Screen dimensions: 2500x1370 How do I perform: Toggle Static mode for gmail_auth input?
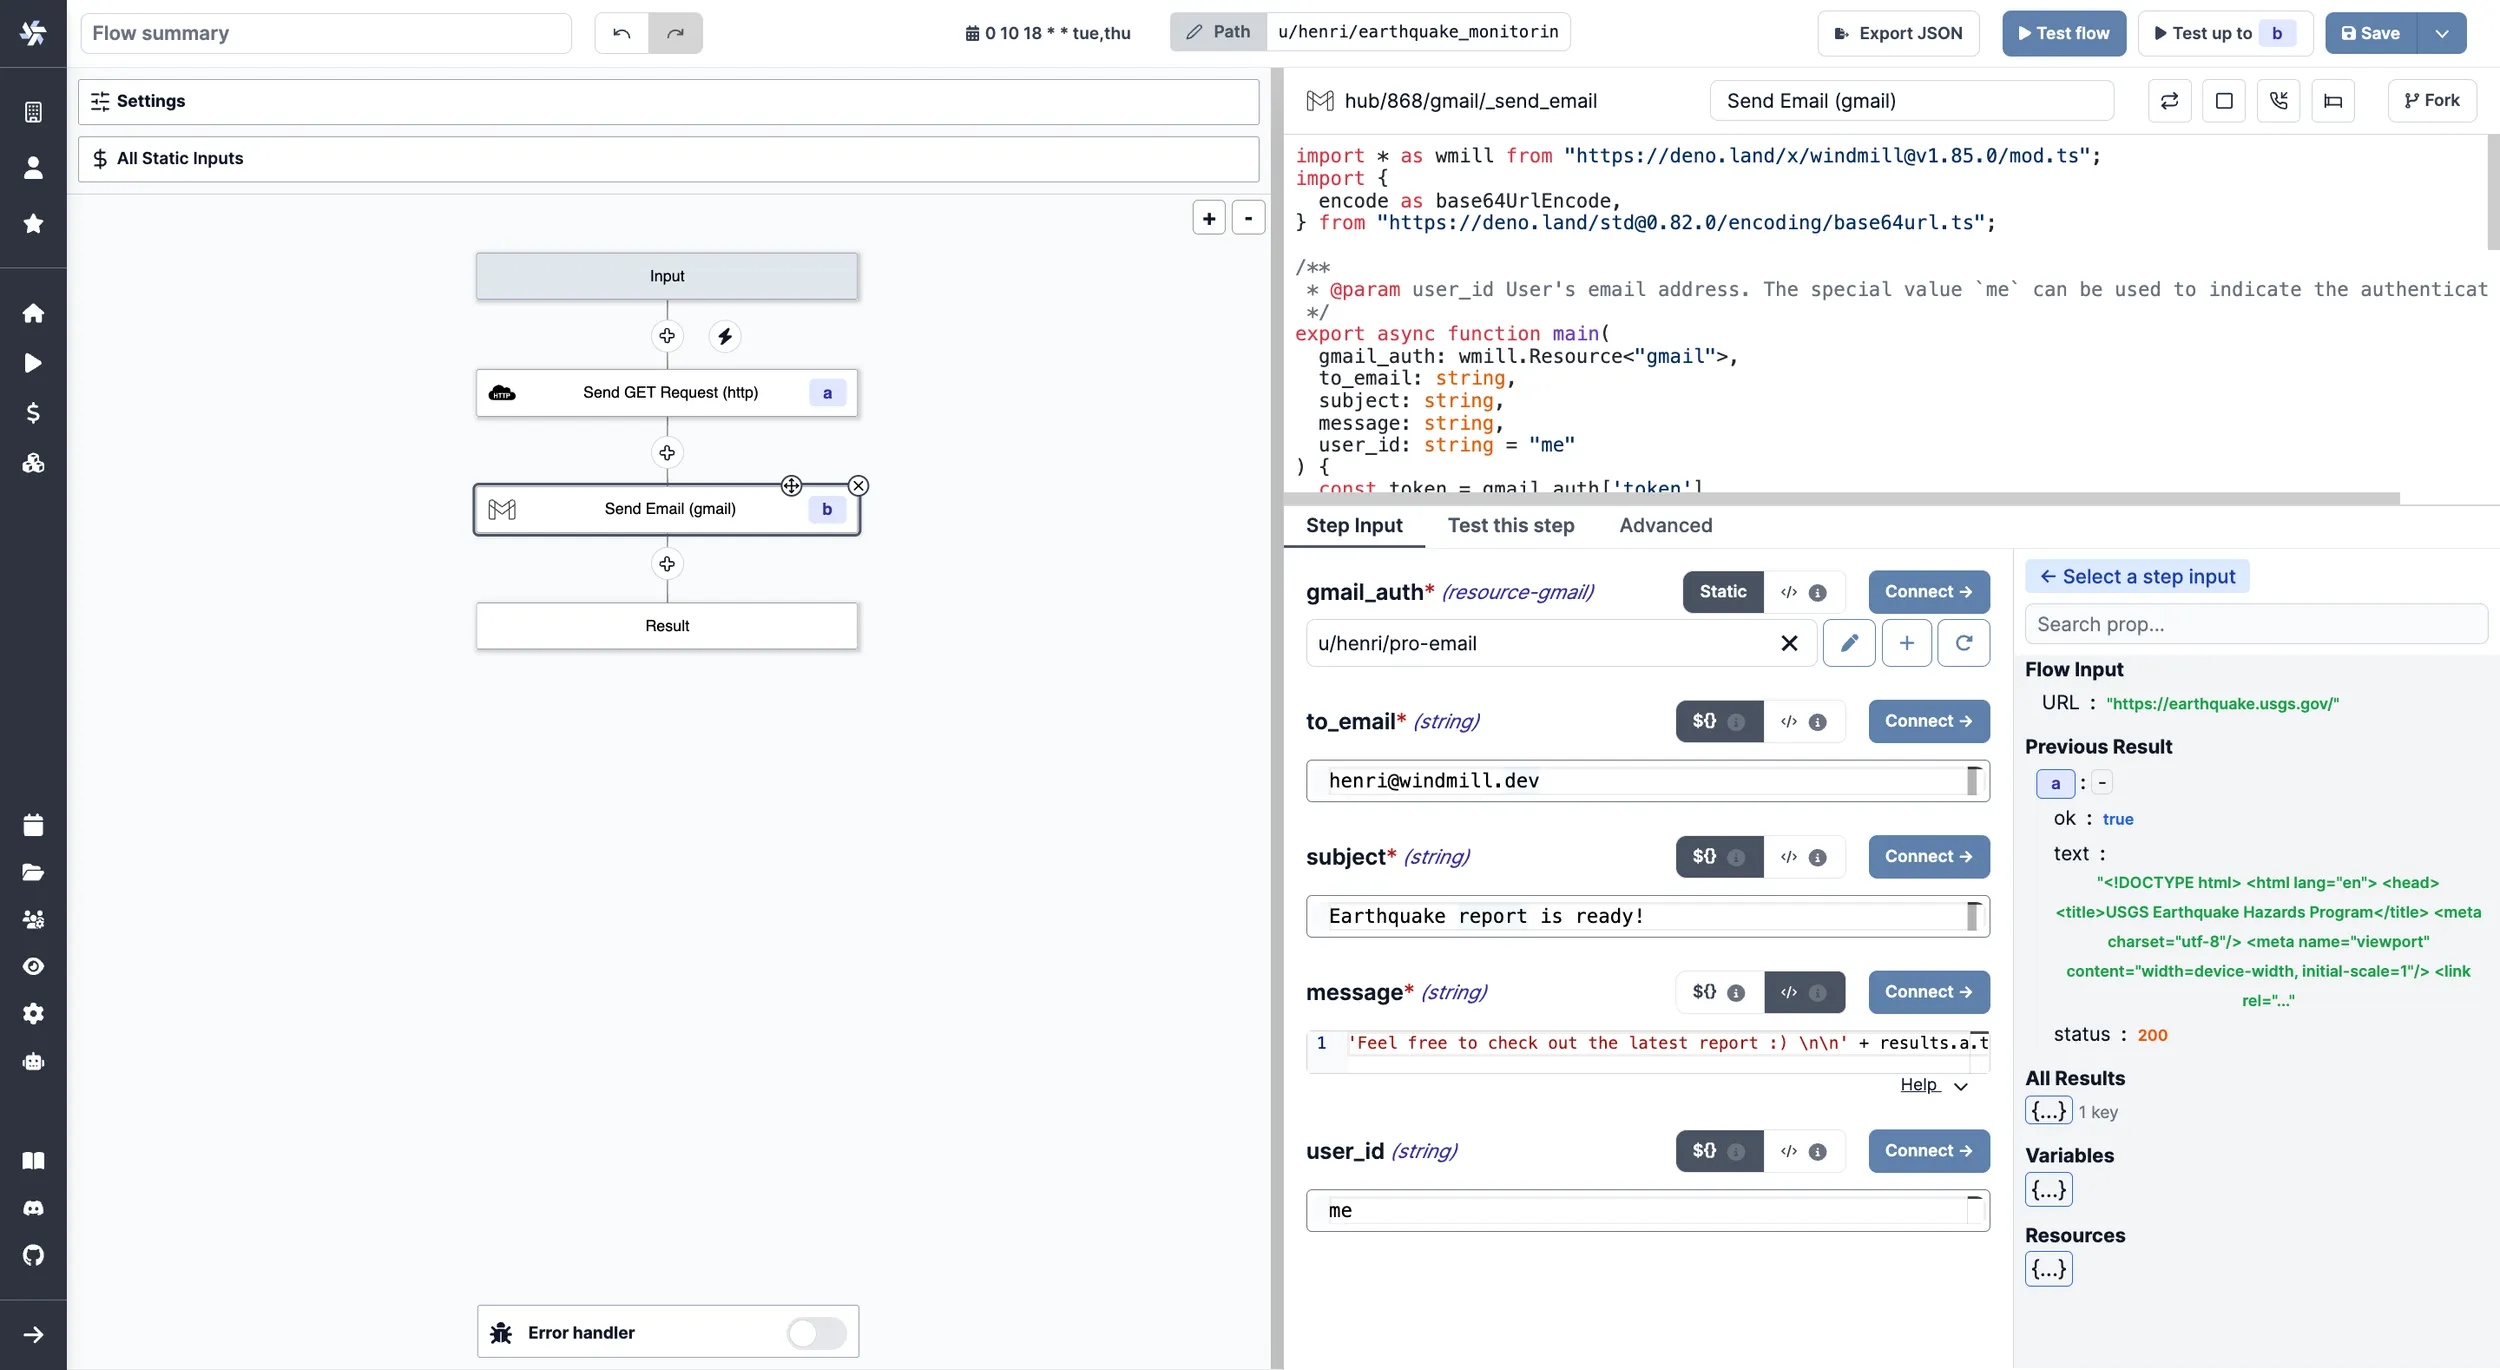point(1721,592)
